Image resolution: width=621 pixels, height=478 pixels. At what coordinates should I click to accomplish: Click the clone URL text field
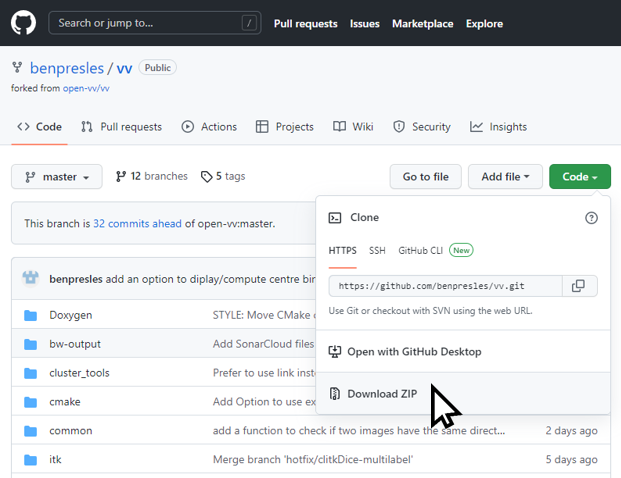tap(446, 286)
